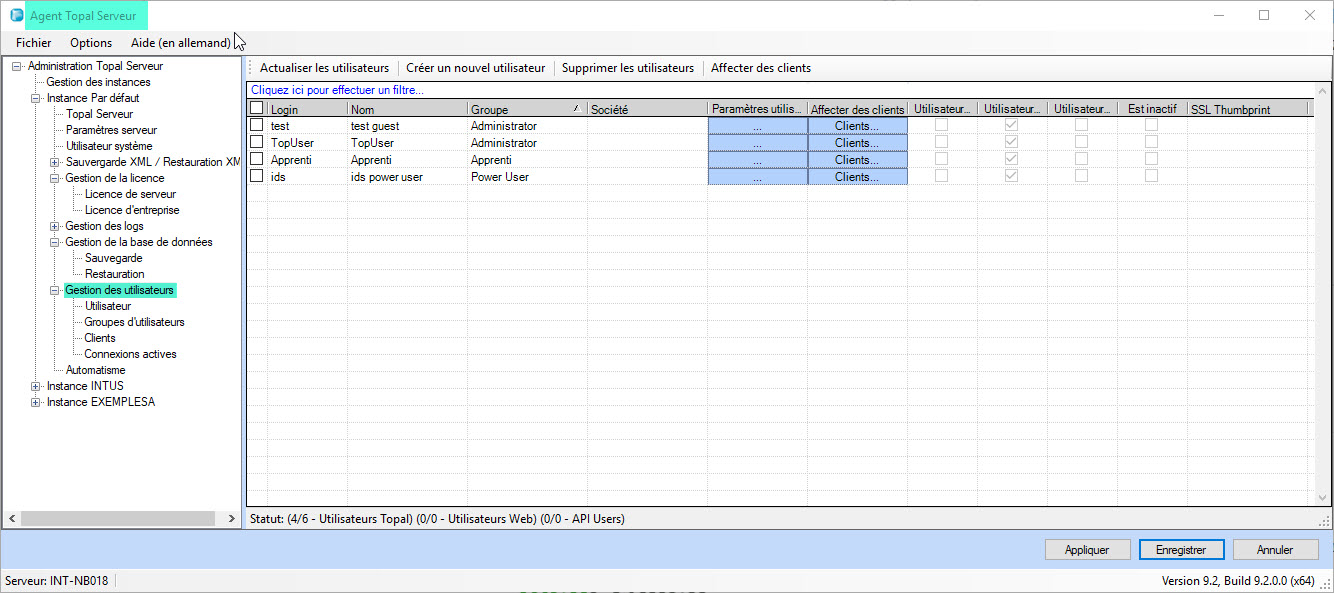The image size is (1334, 593).
Task: Toggle the select-all checkbox in grid header
Action: [257, 109]
